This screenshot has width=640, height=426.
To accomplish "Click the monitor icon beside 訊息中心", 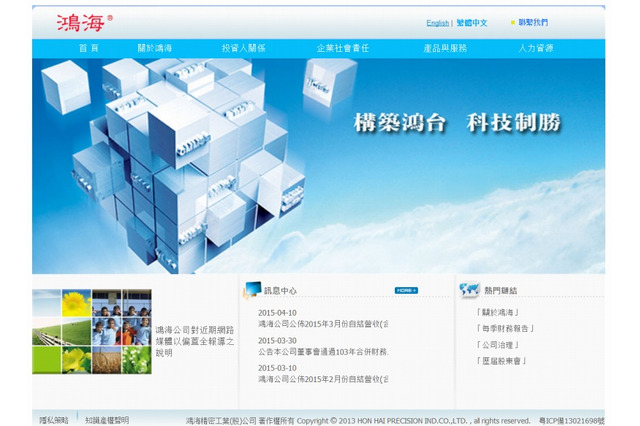I will 252,290.
